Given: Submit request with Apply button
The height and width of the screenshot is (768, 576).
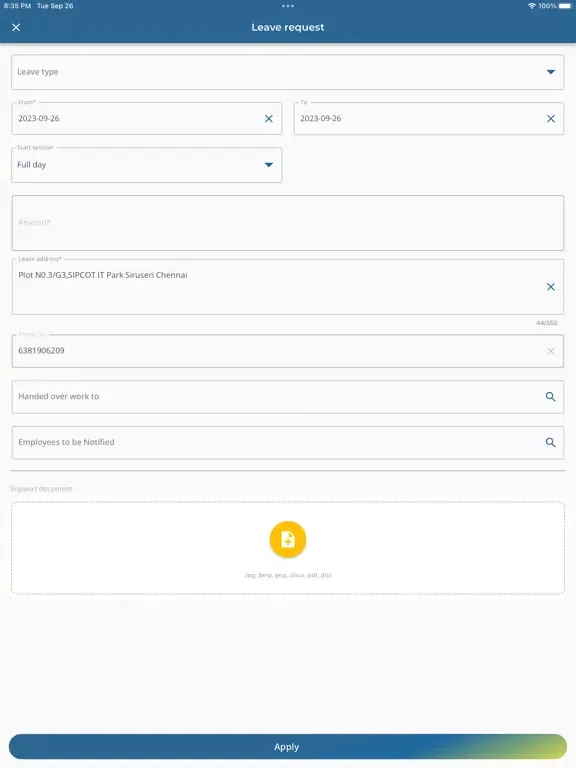Looking at the screenshot, I should click(288, 746).
